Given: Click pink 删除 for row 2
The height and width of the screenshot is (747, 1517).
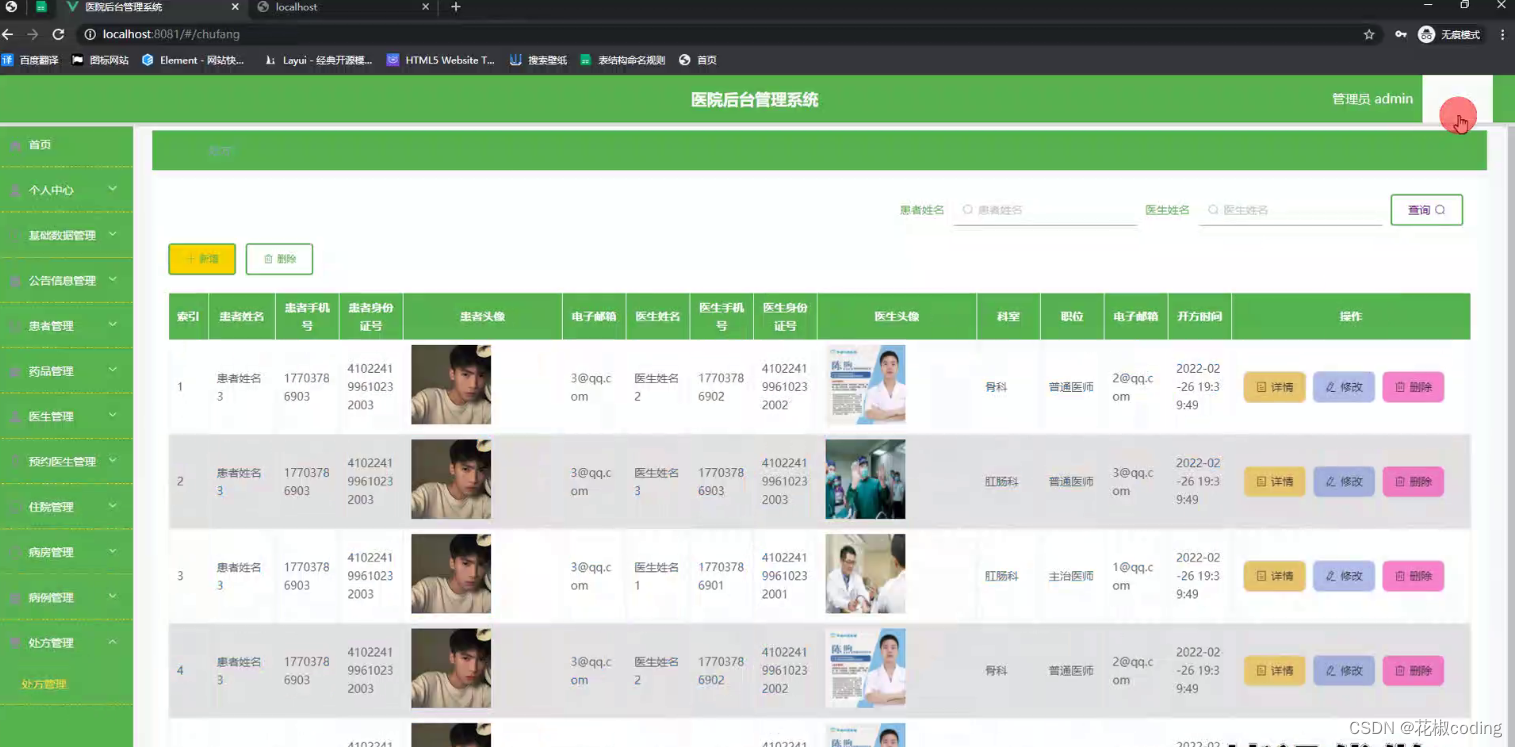Looking at the screenshot, I should click(1413, 482).
